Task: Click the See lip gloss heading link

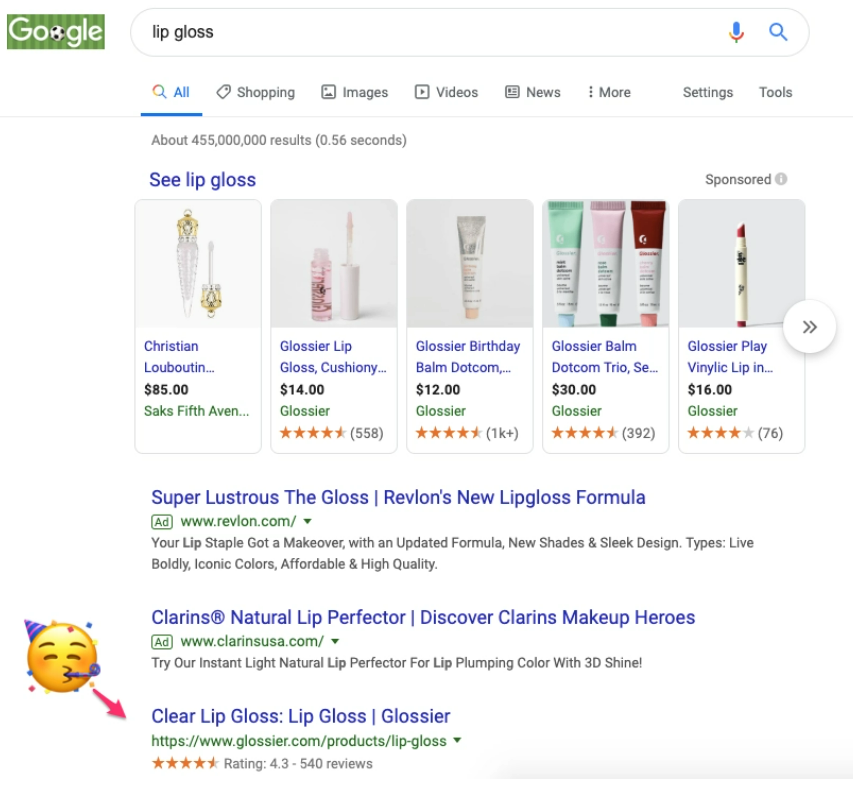Action: pyautogui.click(x=202, y=180)
